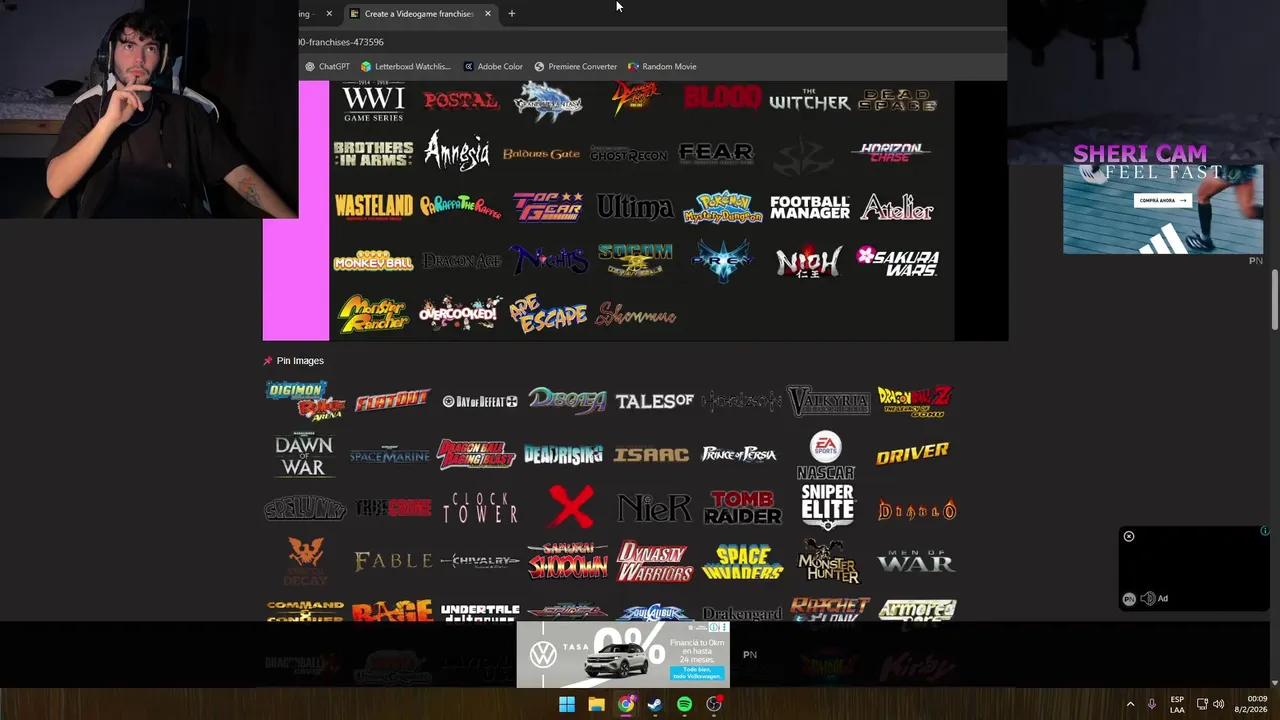The height and width of the screenshot is (720, 1280).
Task: Open the Letterboxd Watchlist bookmark
Action: pos(406,67)
